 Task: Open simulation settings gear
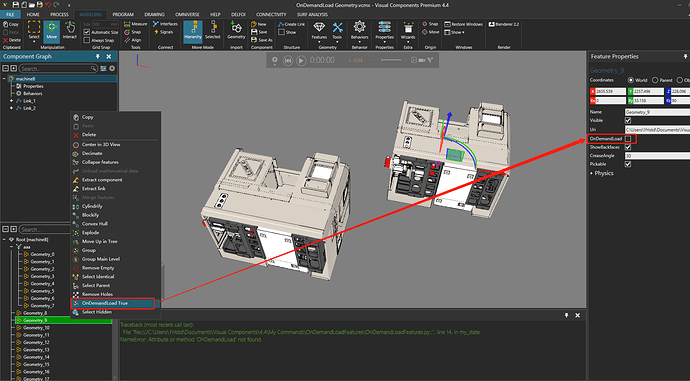[x=275, y=60]
